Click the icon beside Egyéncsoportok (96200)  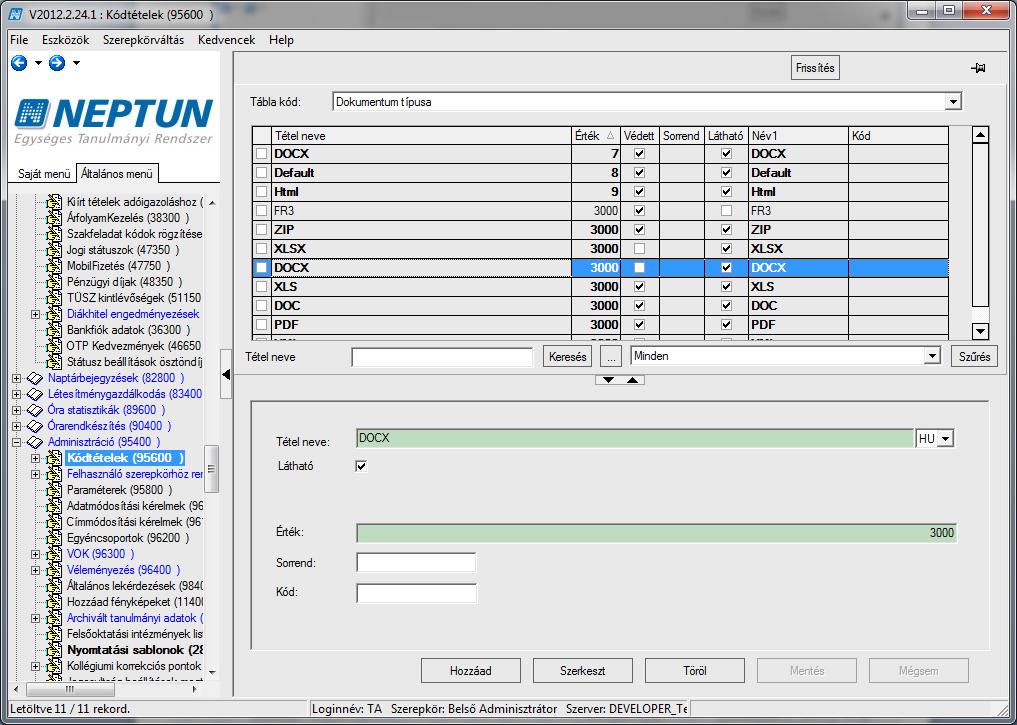(55, 538)
